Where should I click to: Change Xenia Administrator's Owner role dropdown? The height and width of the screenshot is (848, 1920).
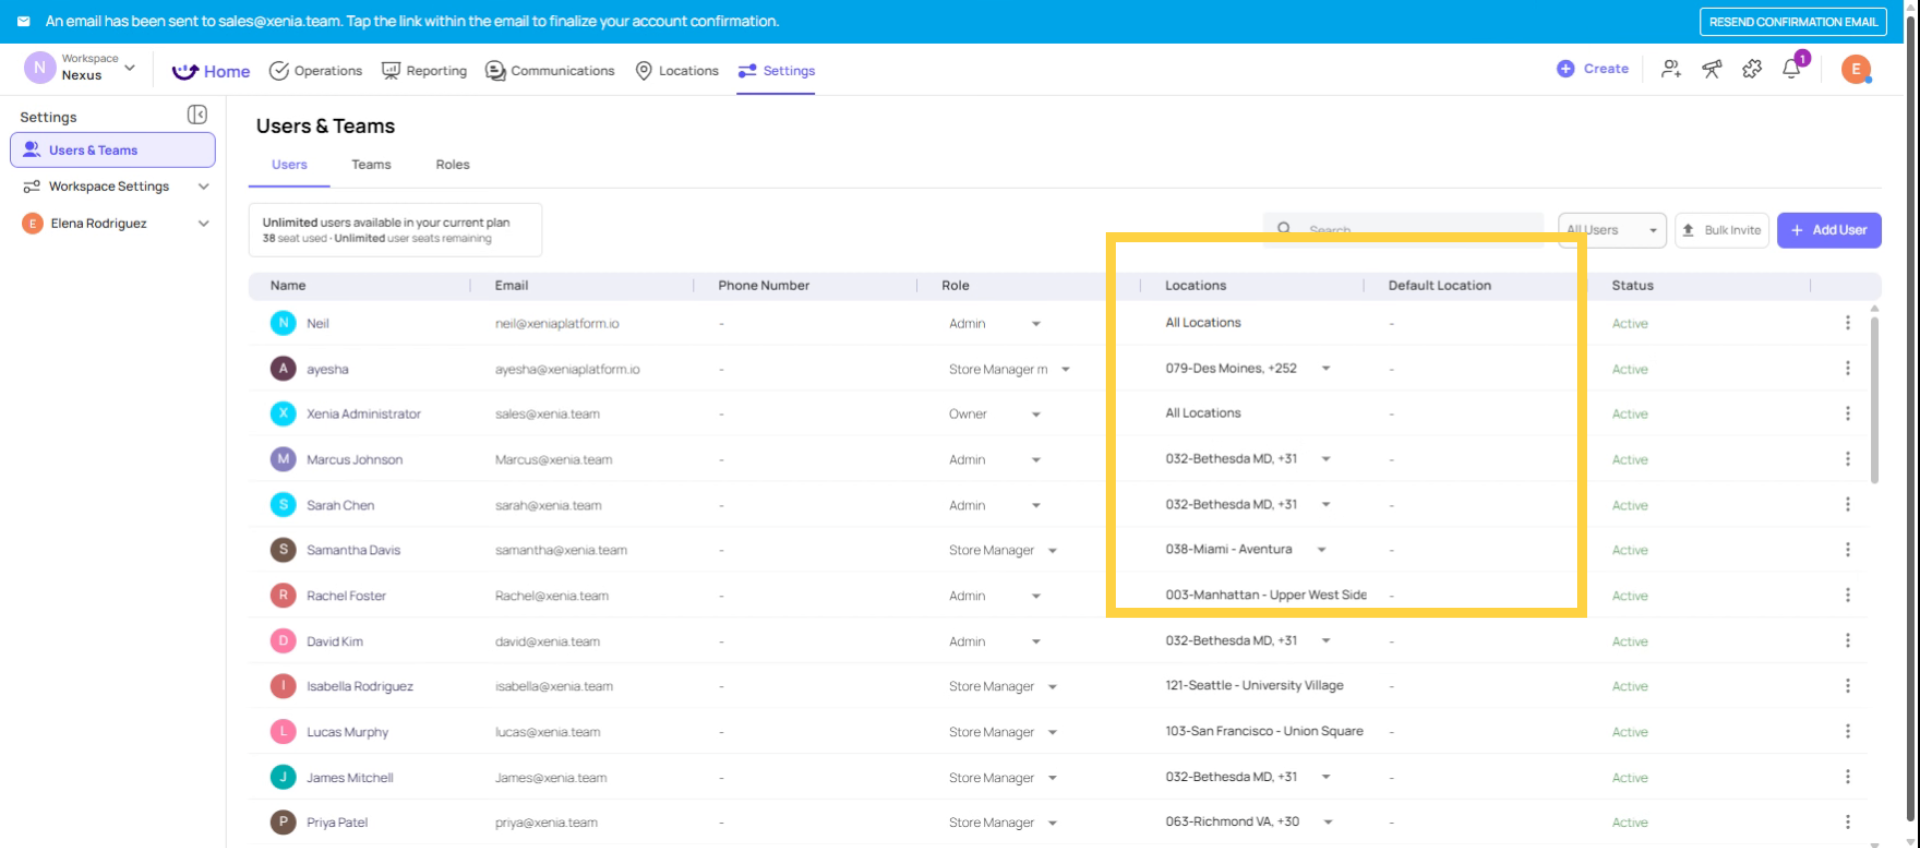coord(1036,414)
